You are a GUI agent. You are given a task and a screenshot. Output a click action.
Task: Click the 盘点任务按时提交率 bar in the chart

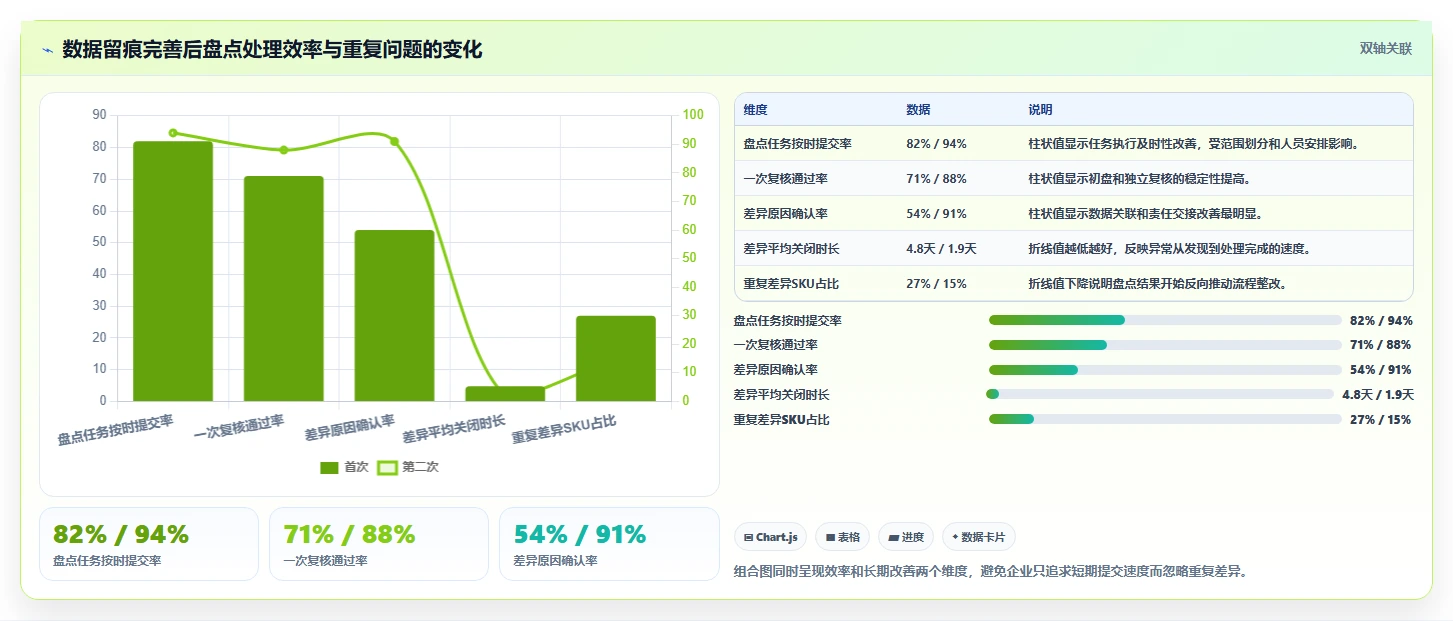point(173,271)
